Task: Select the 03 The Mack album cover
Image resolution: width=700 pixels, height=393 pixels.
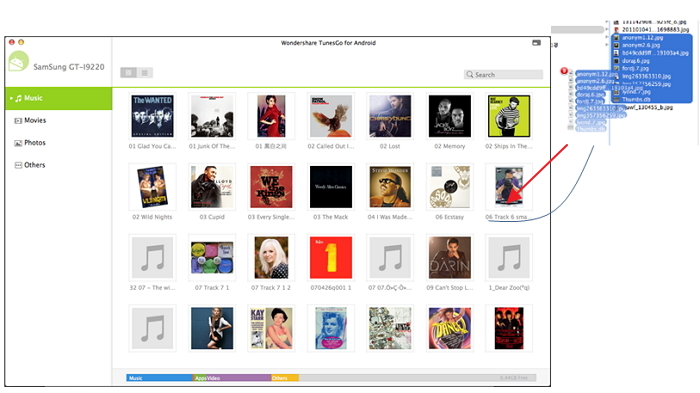Action: (x=330, y=187)
